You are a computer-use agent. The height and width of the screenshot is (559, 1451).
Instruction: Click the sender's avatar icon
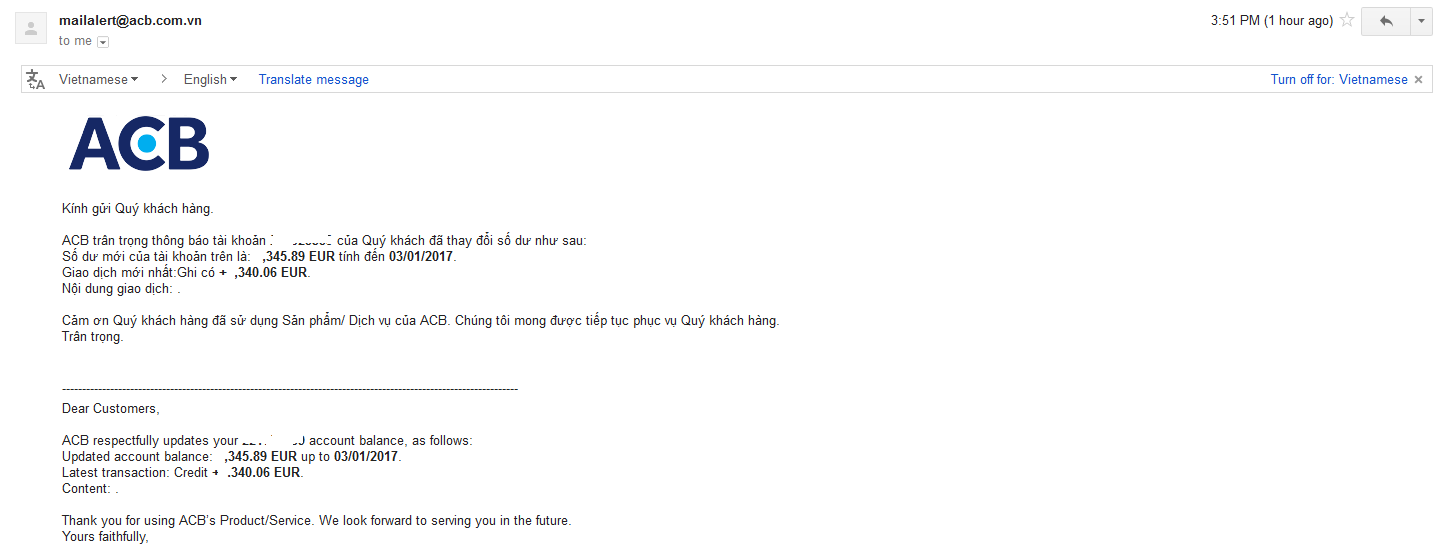[x=31, y=29]
